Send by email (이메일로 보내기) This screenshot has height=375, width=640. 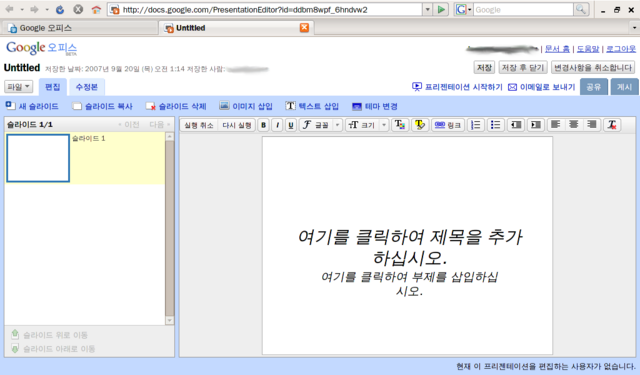coord(541,87)
